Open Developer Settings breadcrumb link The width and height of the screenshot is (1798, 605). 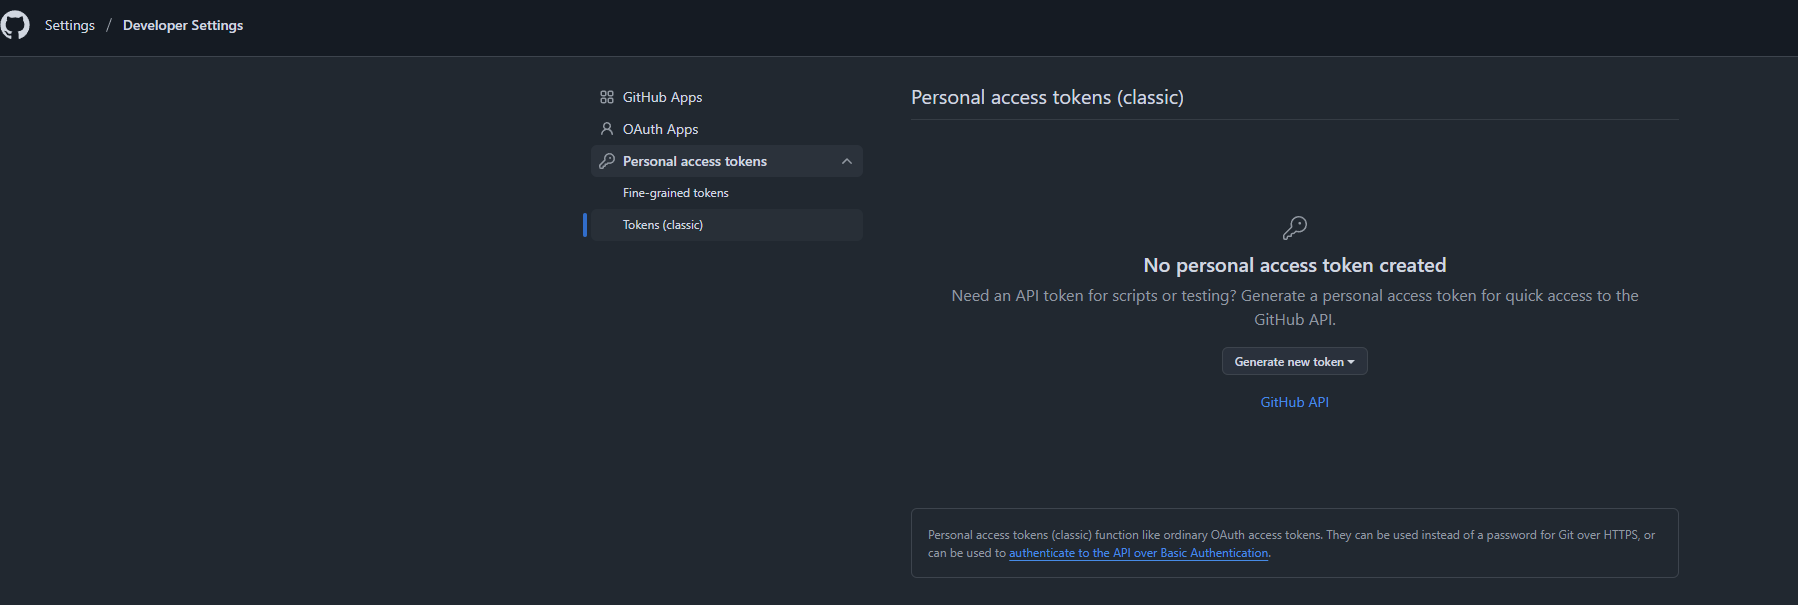click(183, 25)
